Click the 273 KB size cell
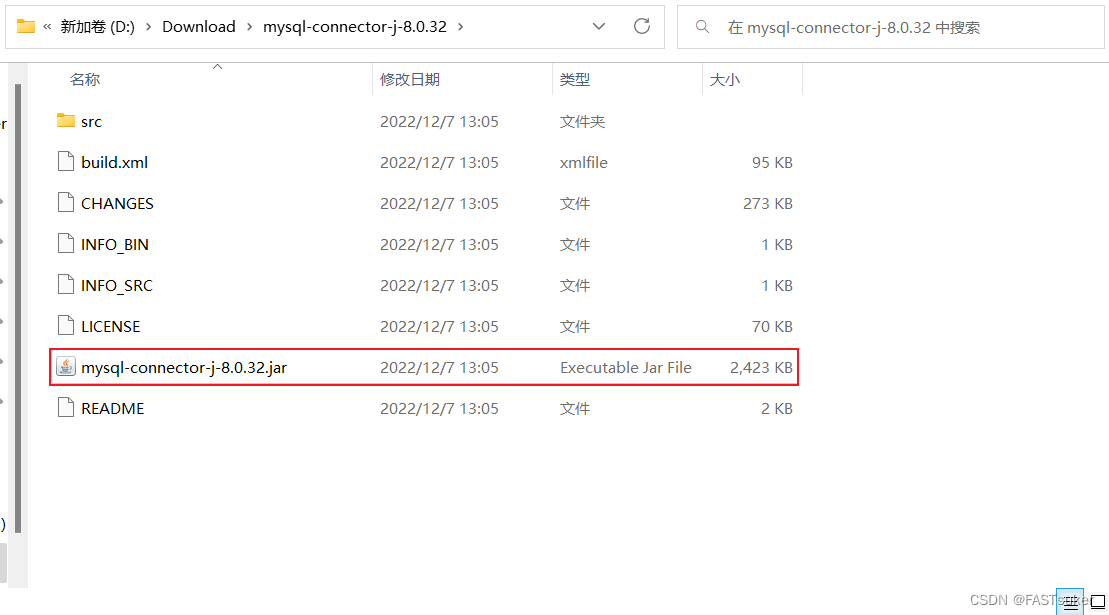Screen dimensions: 1109x615 click(767, 204)
